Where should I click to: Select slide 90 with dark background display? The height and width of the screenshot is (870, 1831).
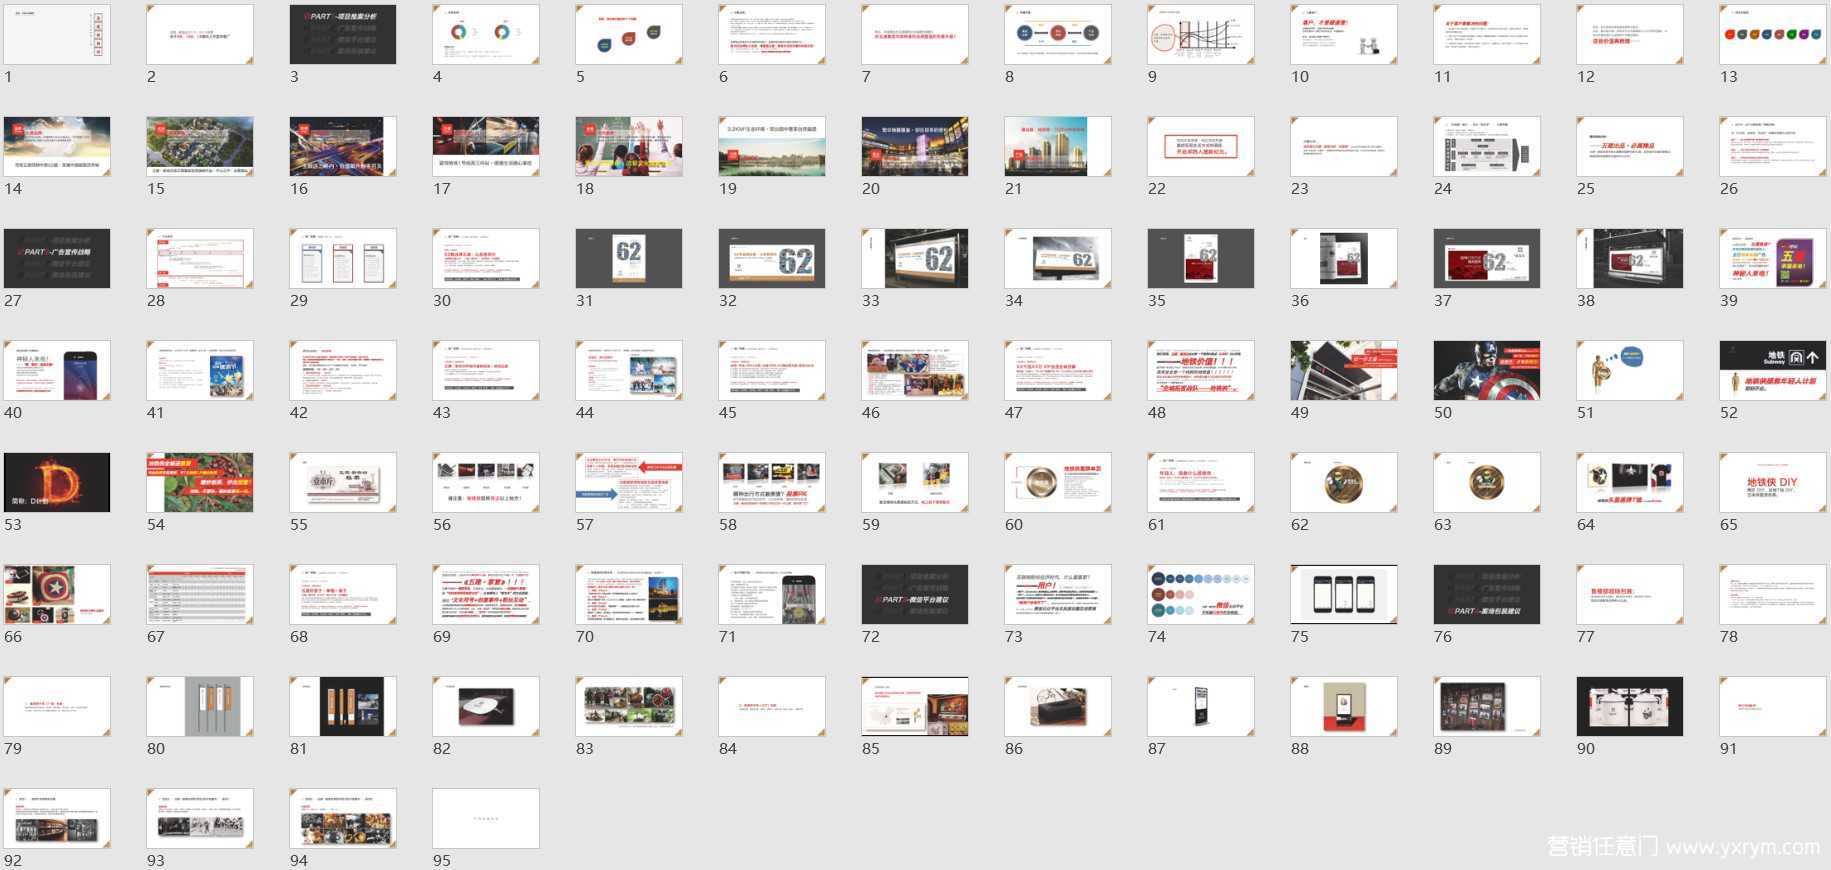(x=1629, y=707)
